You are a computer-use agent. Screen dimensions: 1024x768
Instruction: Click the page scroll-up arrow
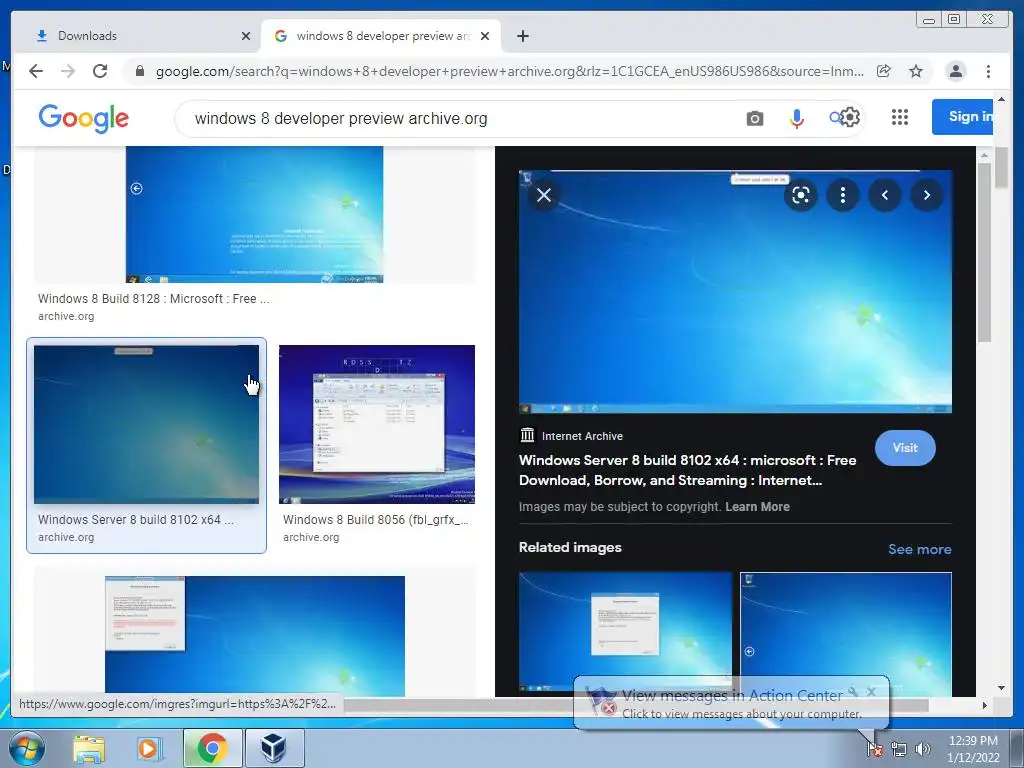(1001, 99)
